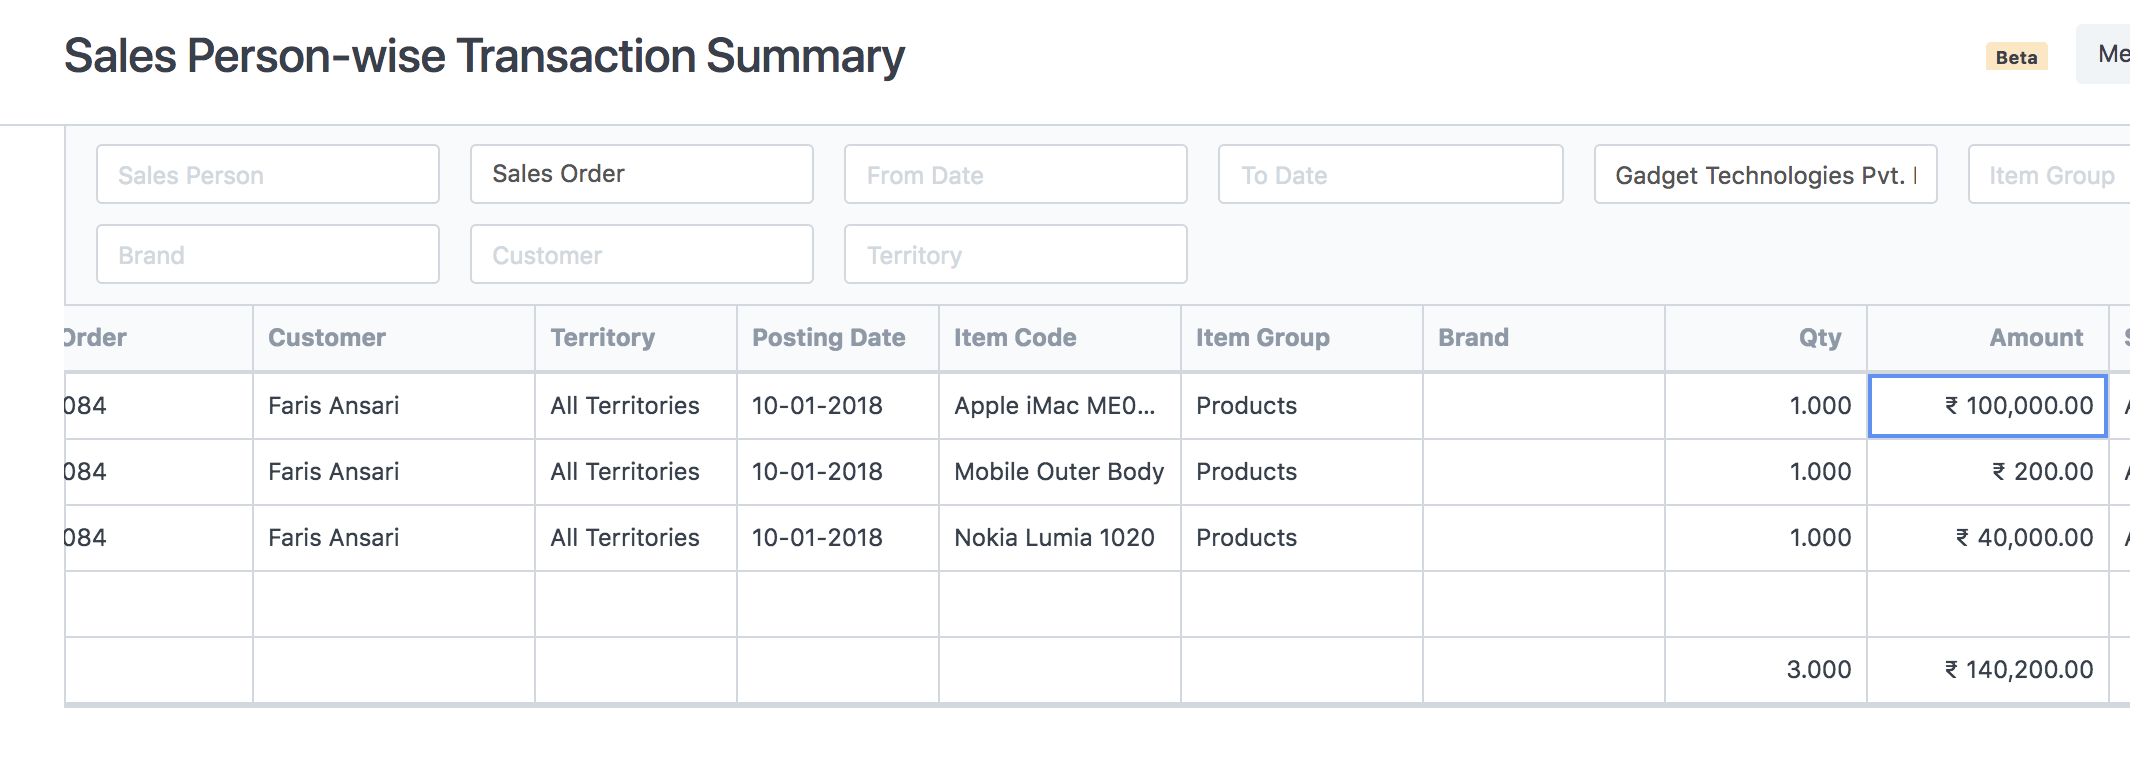The height and width of the screenshot is (770, 2130).
Task: Select the Territory filter input
Action: (1015, 255)
